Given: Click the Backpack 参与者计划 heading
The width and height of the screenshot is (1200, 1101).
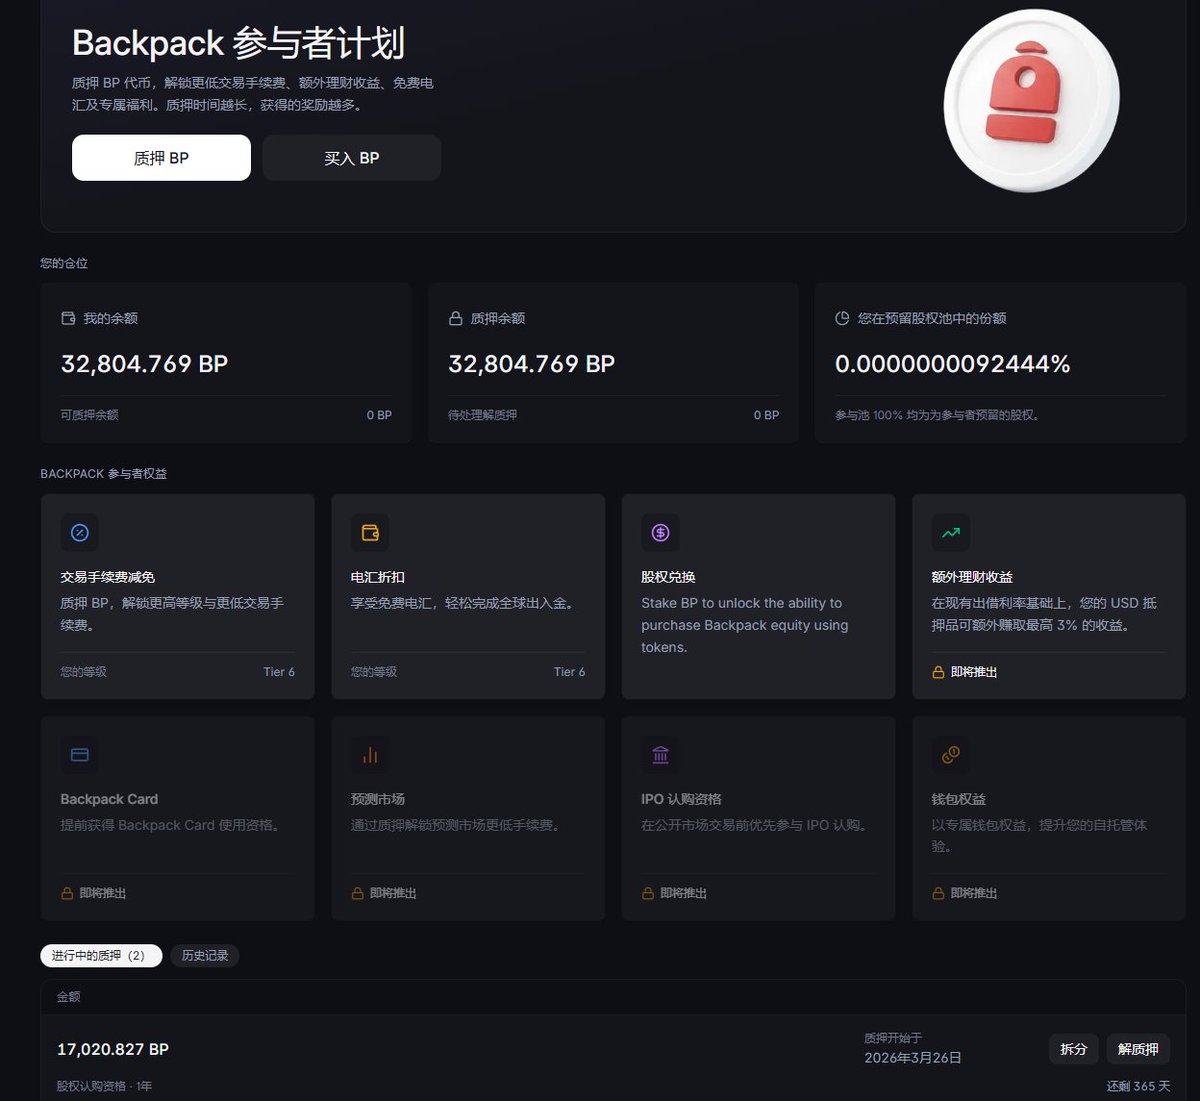Looking at the screenshot, I should (239, 43).
